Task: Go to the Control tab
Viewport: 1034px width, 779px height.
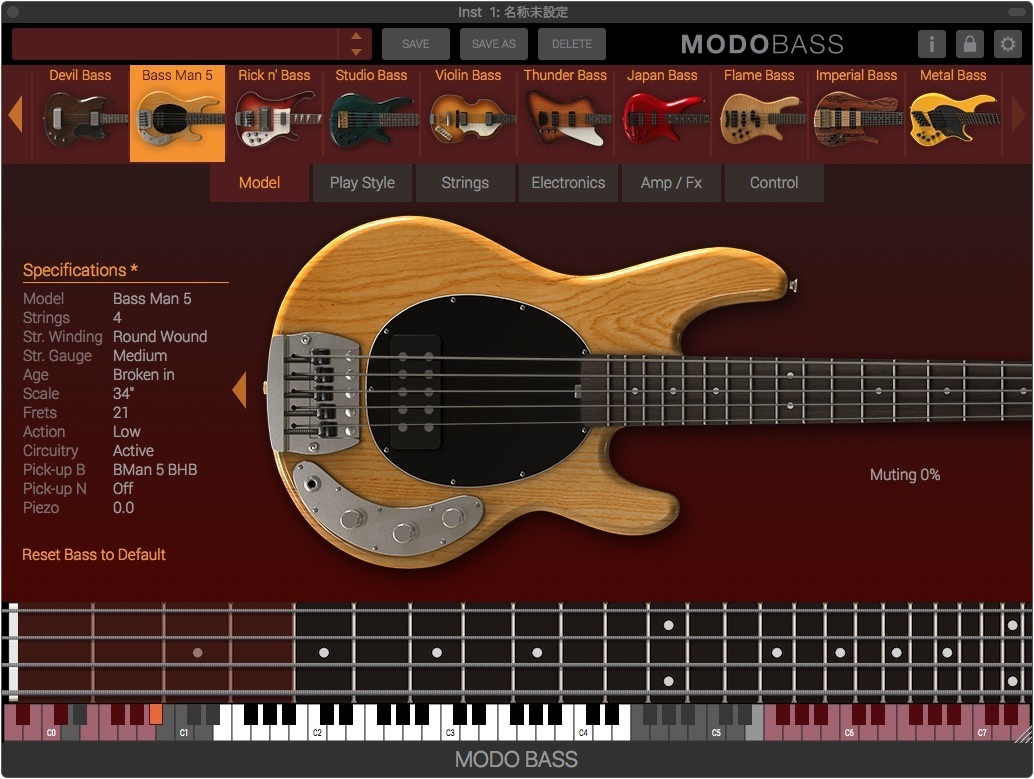Action: pyautogui.click(x=774, y=183)
